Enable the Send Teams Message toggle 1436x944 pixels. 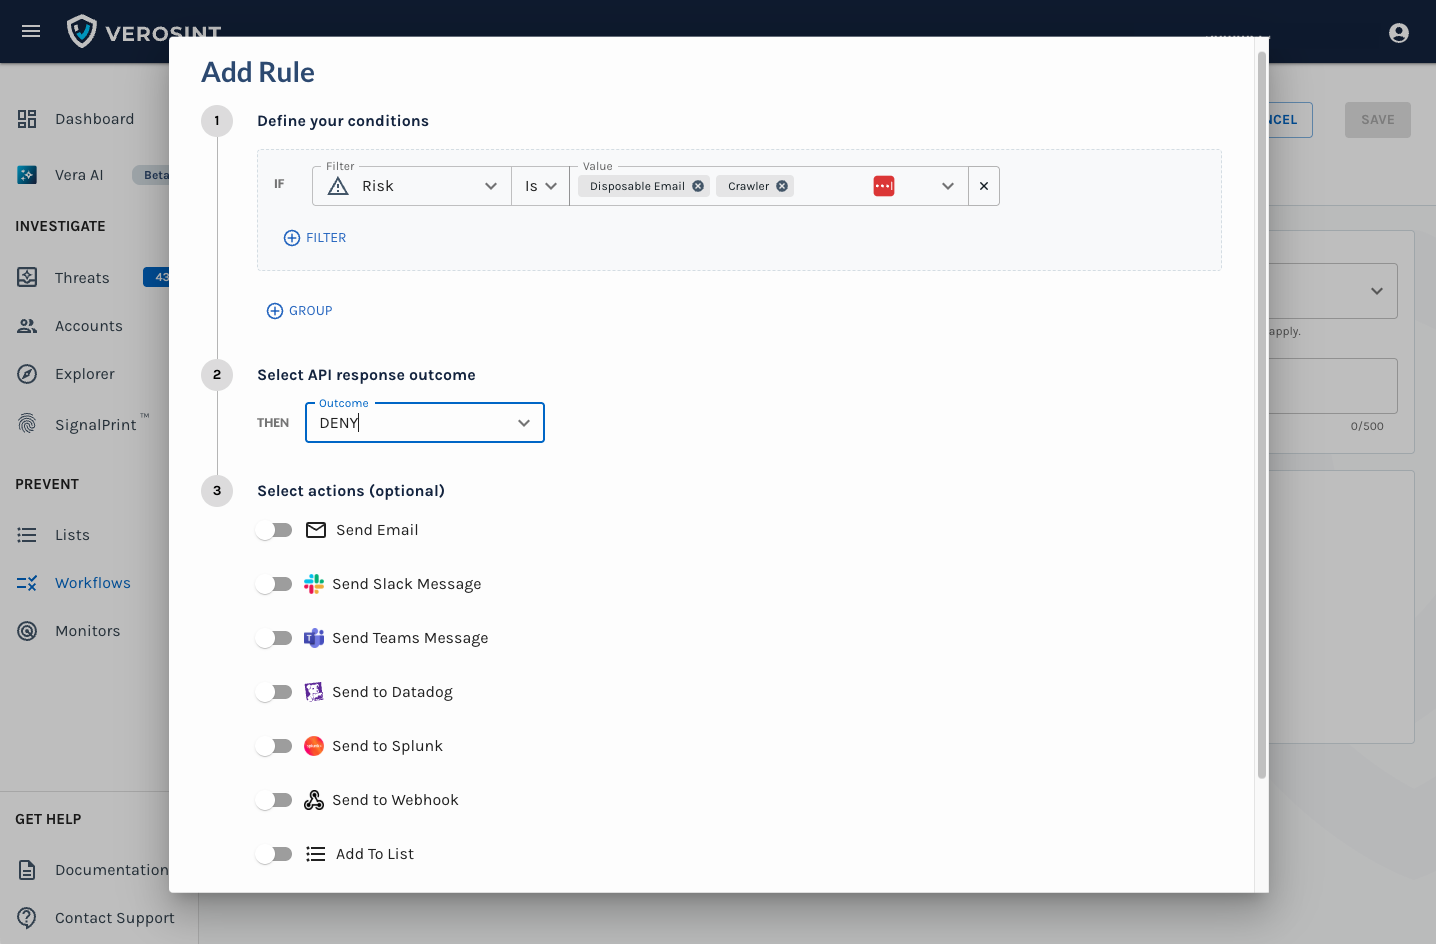point(274,638)
